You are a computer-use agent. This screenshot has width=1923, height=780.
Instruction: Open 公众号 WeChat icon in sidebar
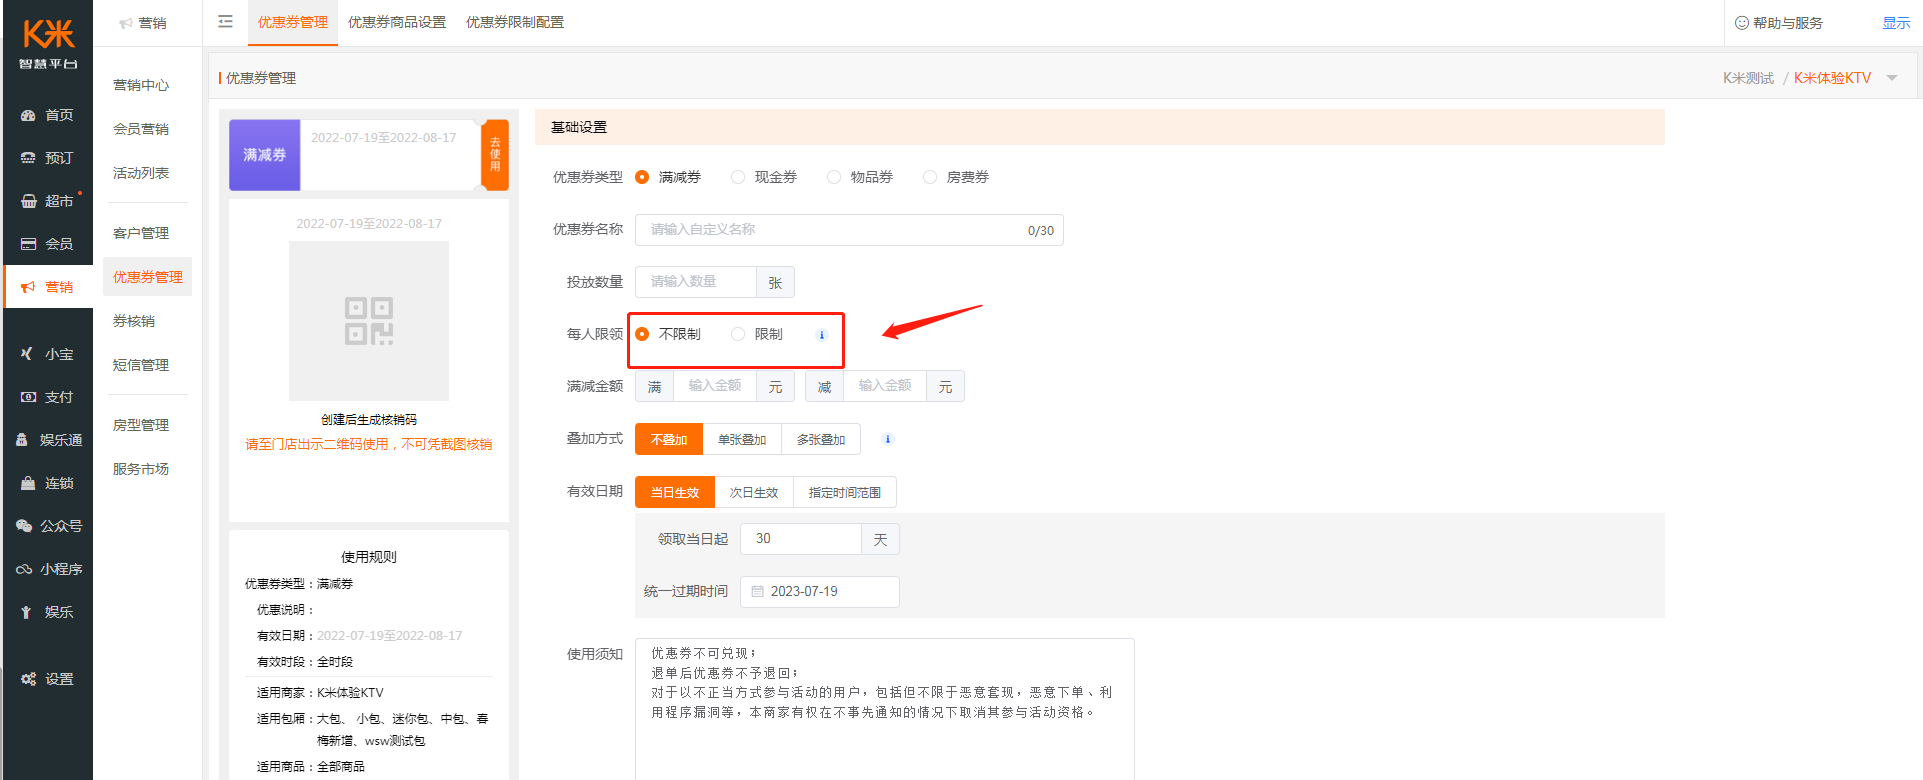[x=23, y=526]
